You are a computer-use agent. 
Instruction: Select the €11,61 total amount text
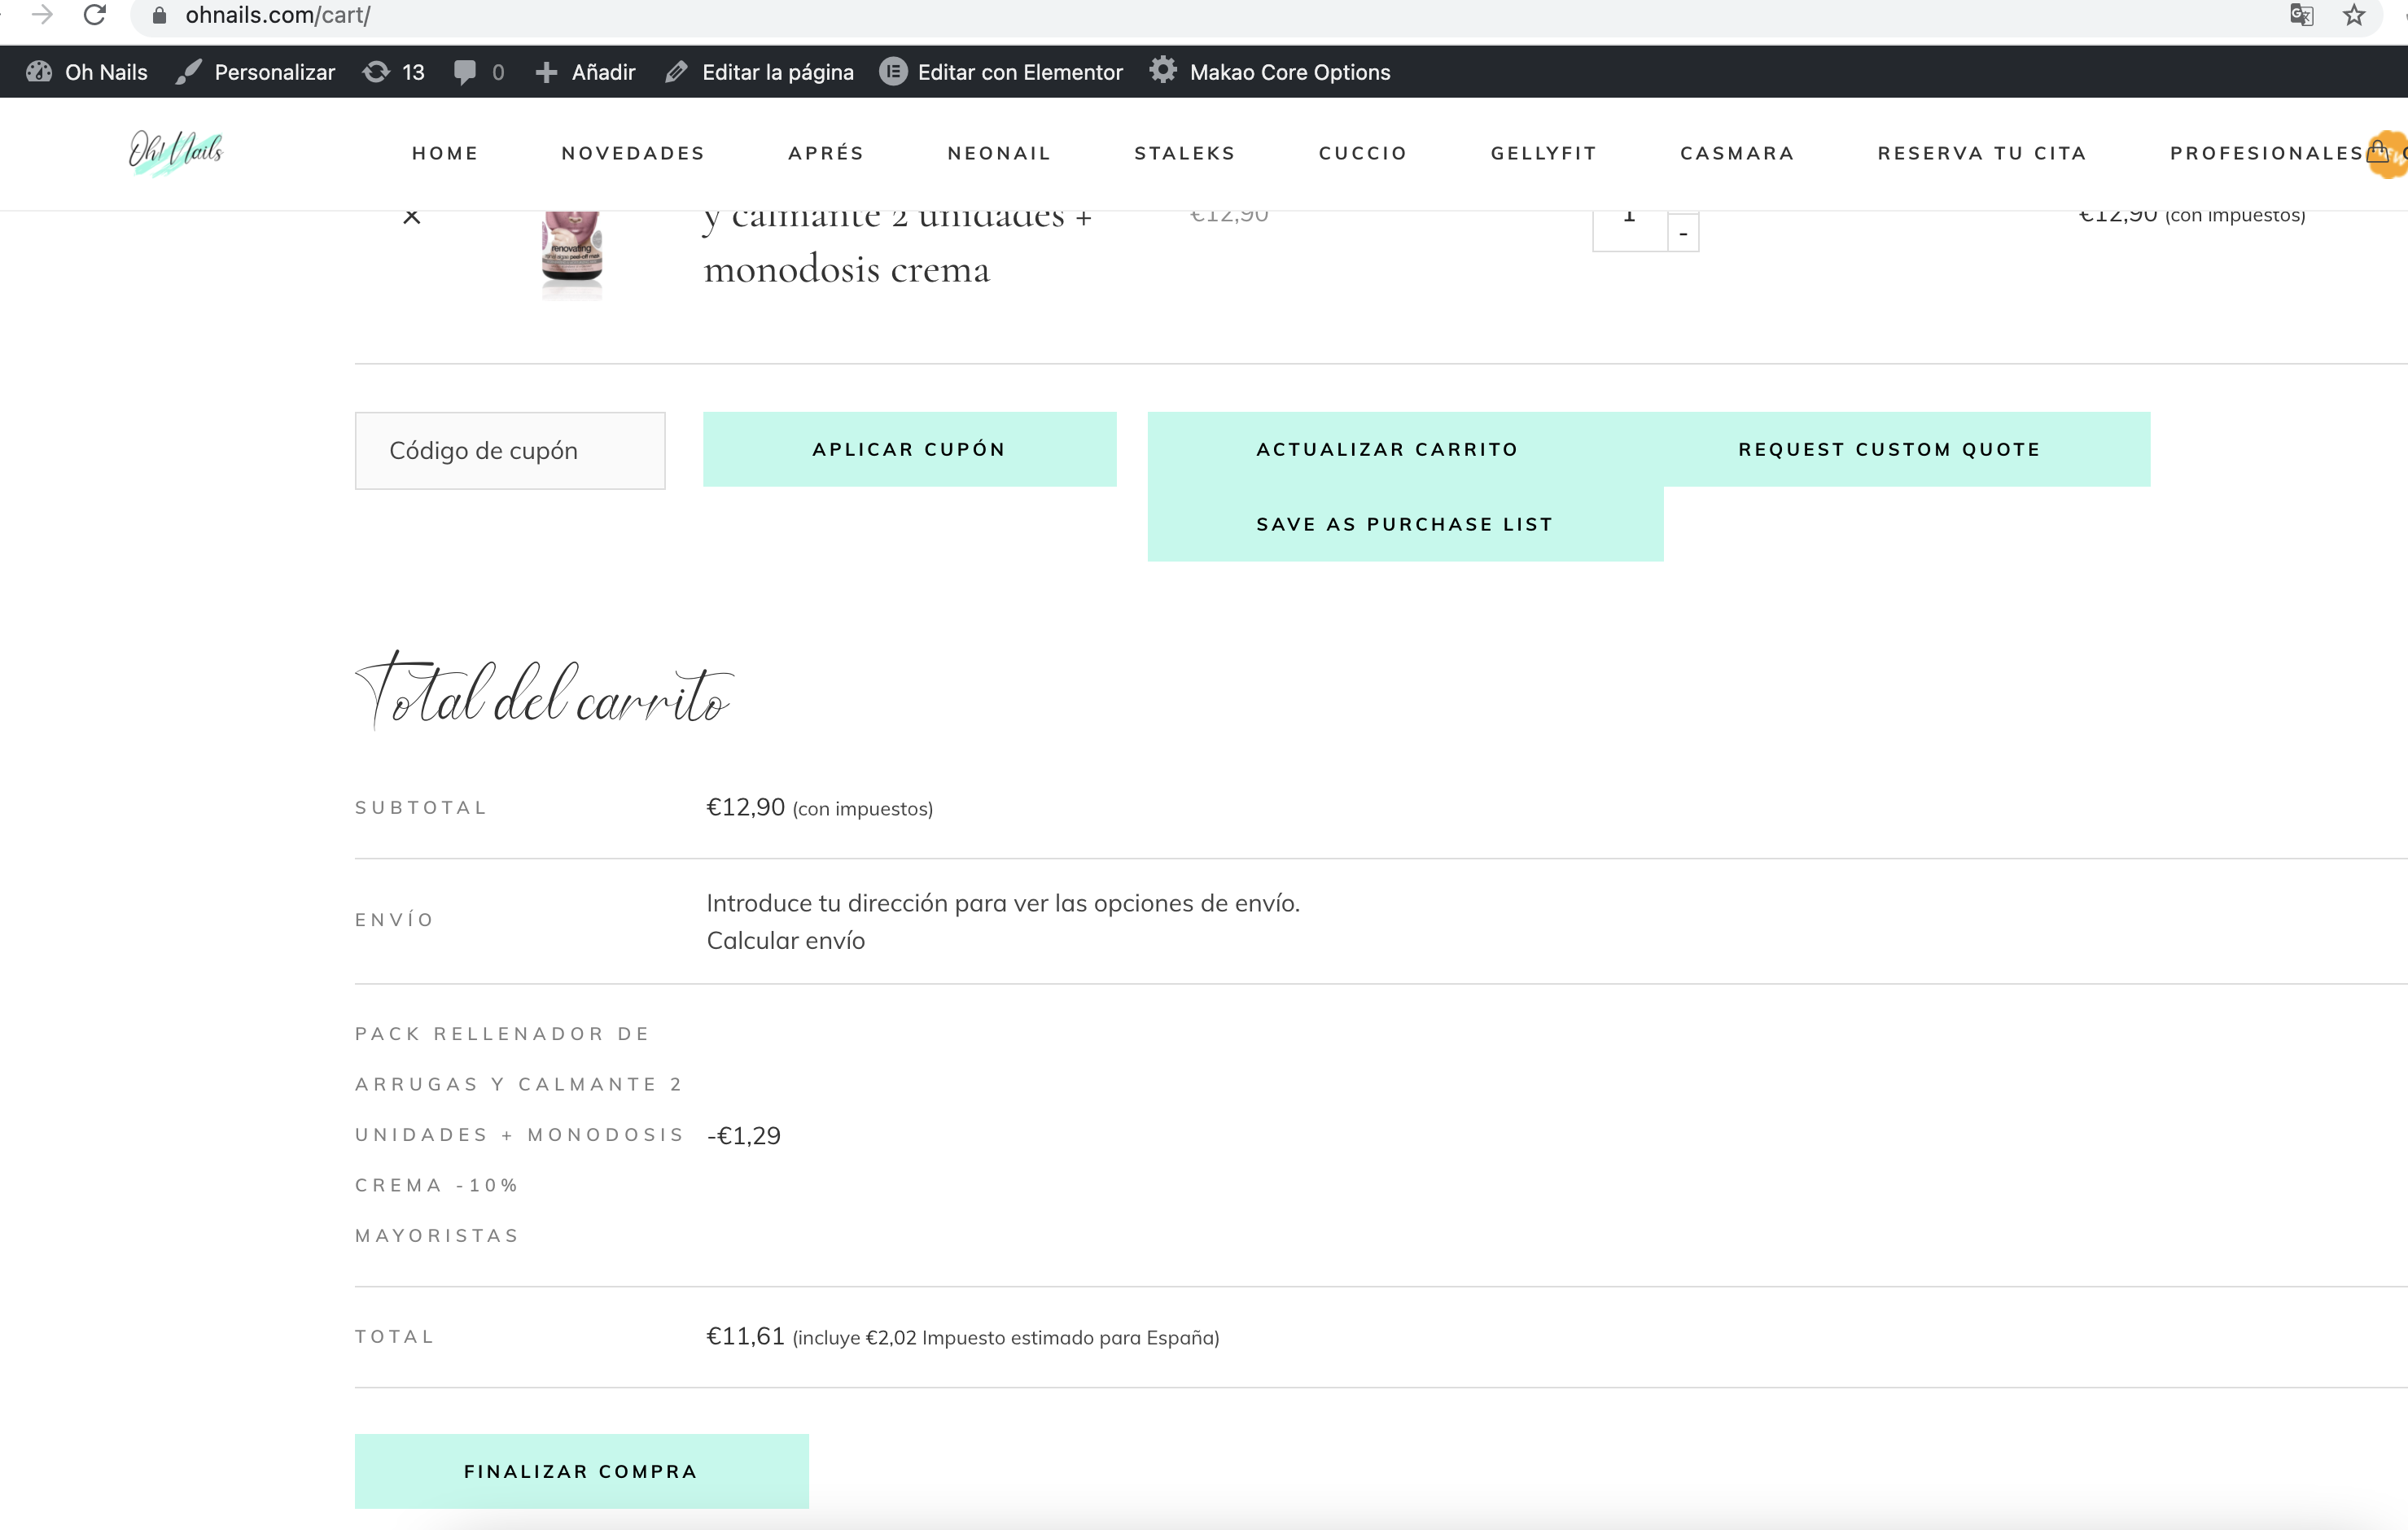point(746,1336)
